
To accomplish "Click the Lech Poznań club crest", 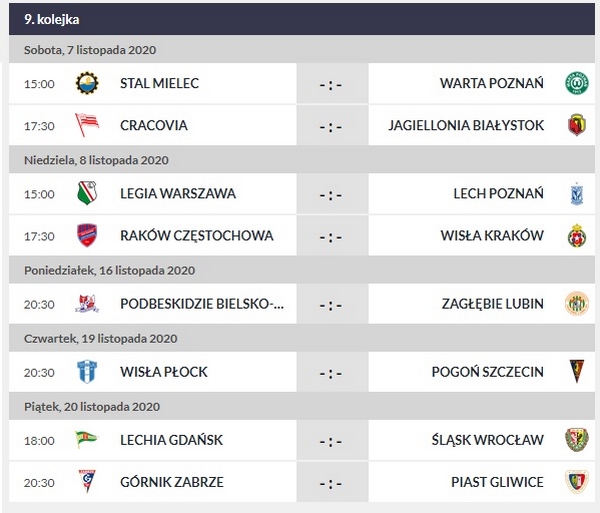I will (x=576, y=193).
